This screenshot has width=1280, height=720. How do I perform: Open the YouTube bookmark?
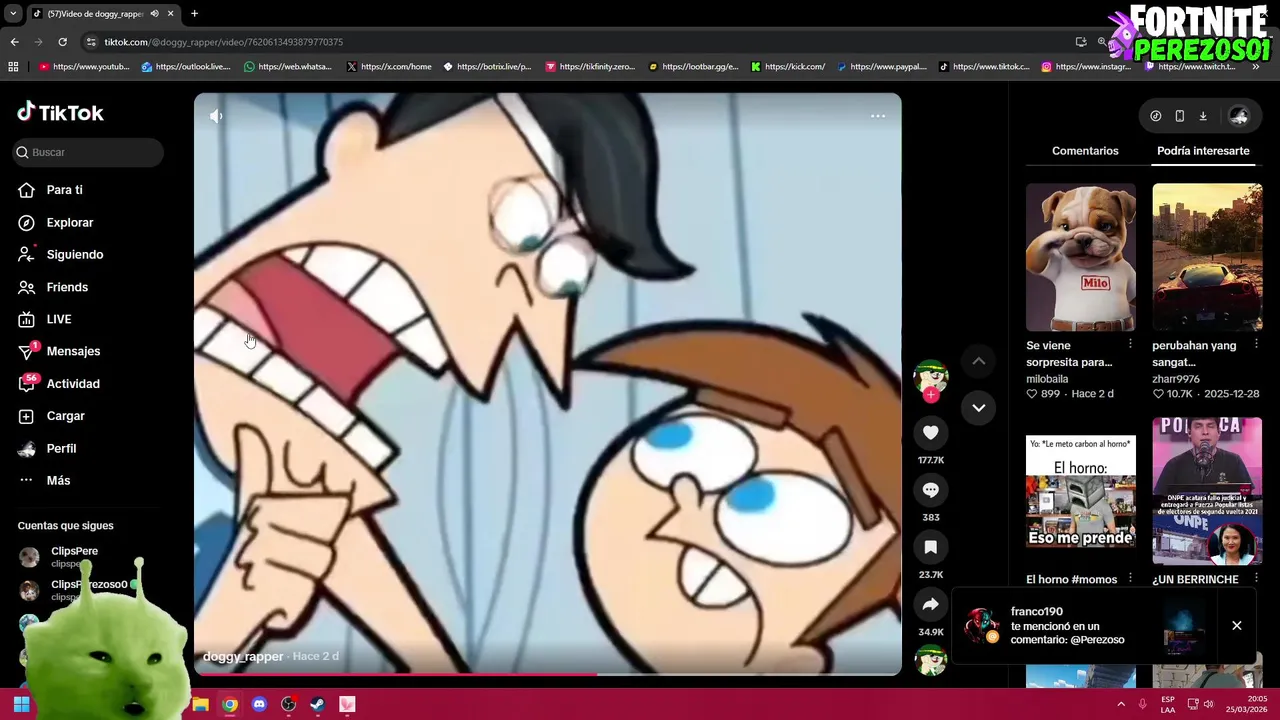84,67
